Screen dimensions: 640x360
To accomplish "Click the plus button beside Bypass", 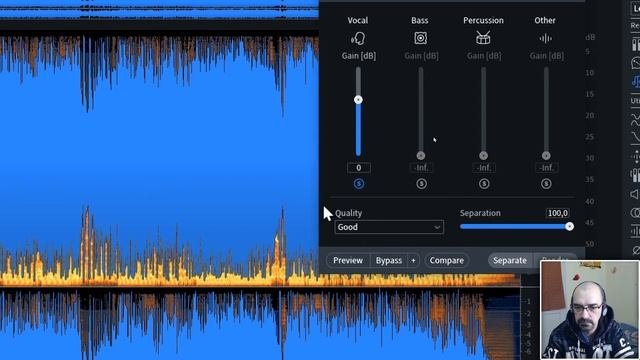I will click(x=413, y=260).
